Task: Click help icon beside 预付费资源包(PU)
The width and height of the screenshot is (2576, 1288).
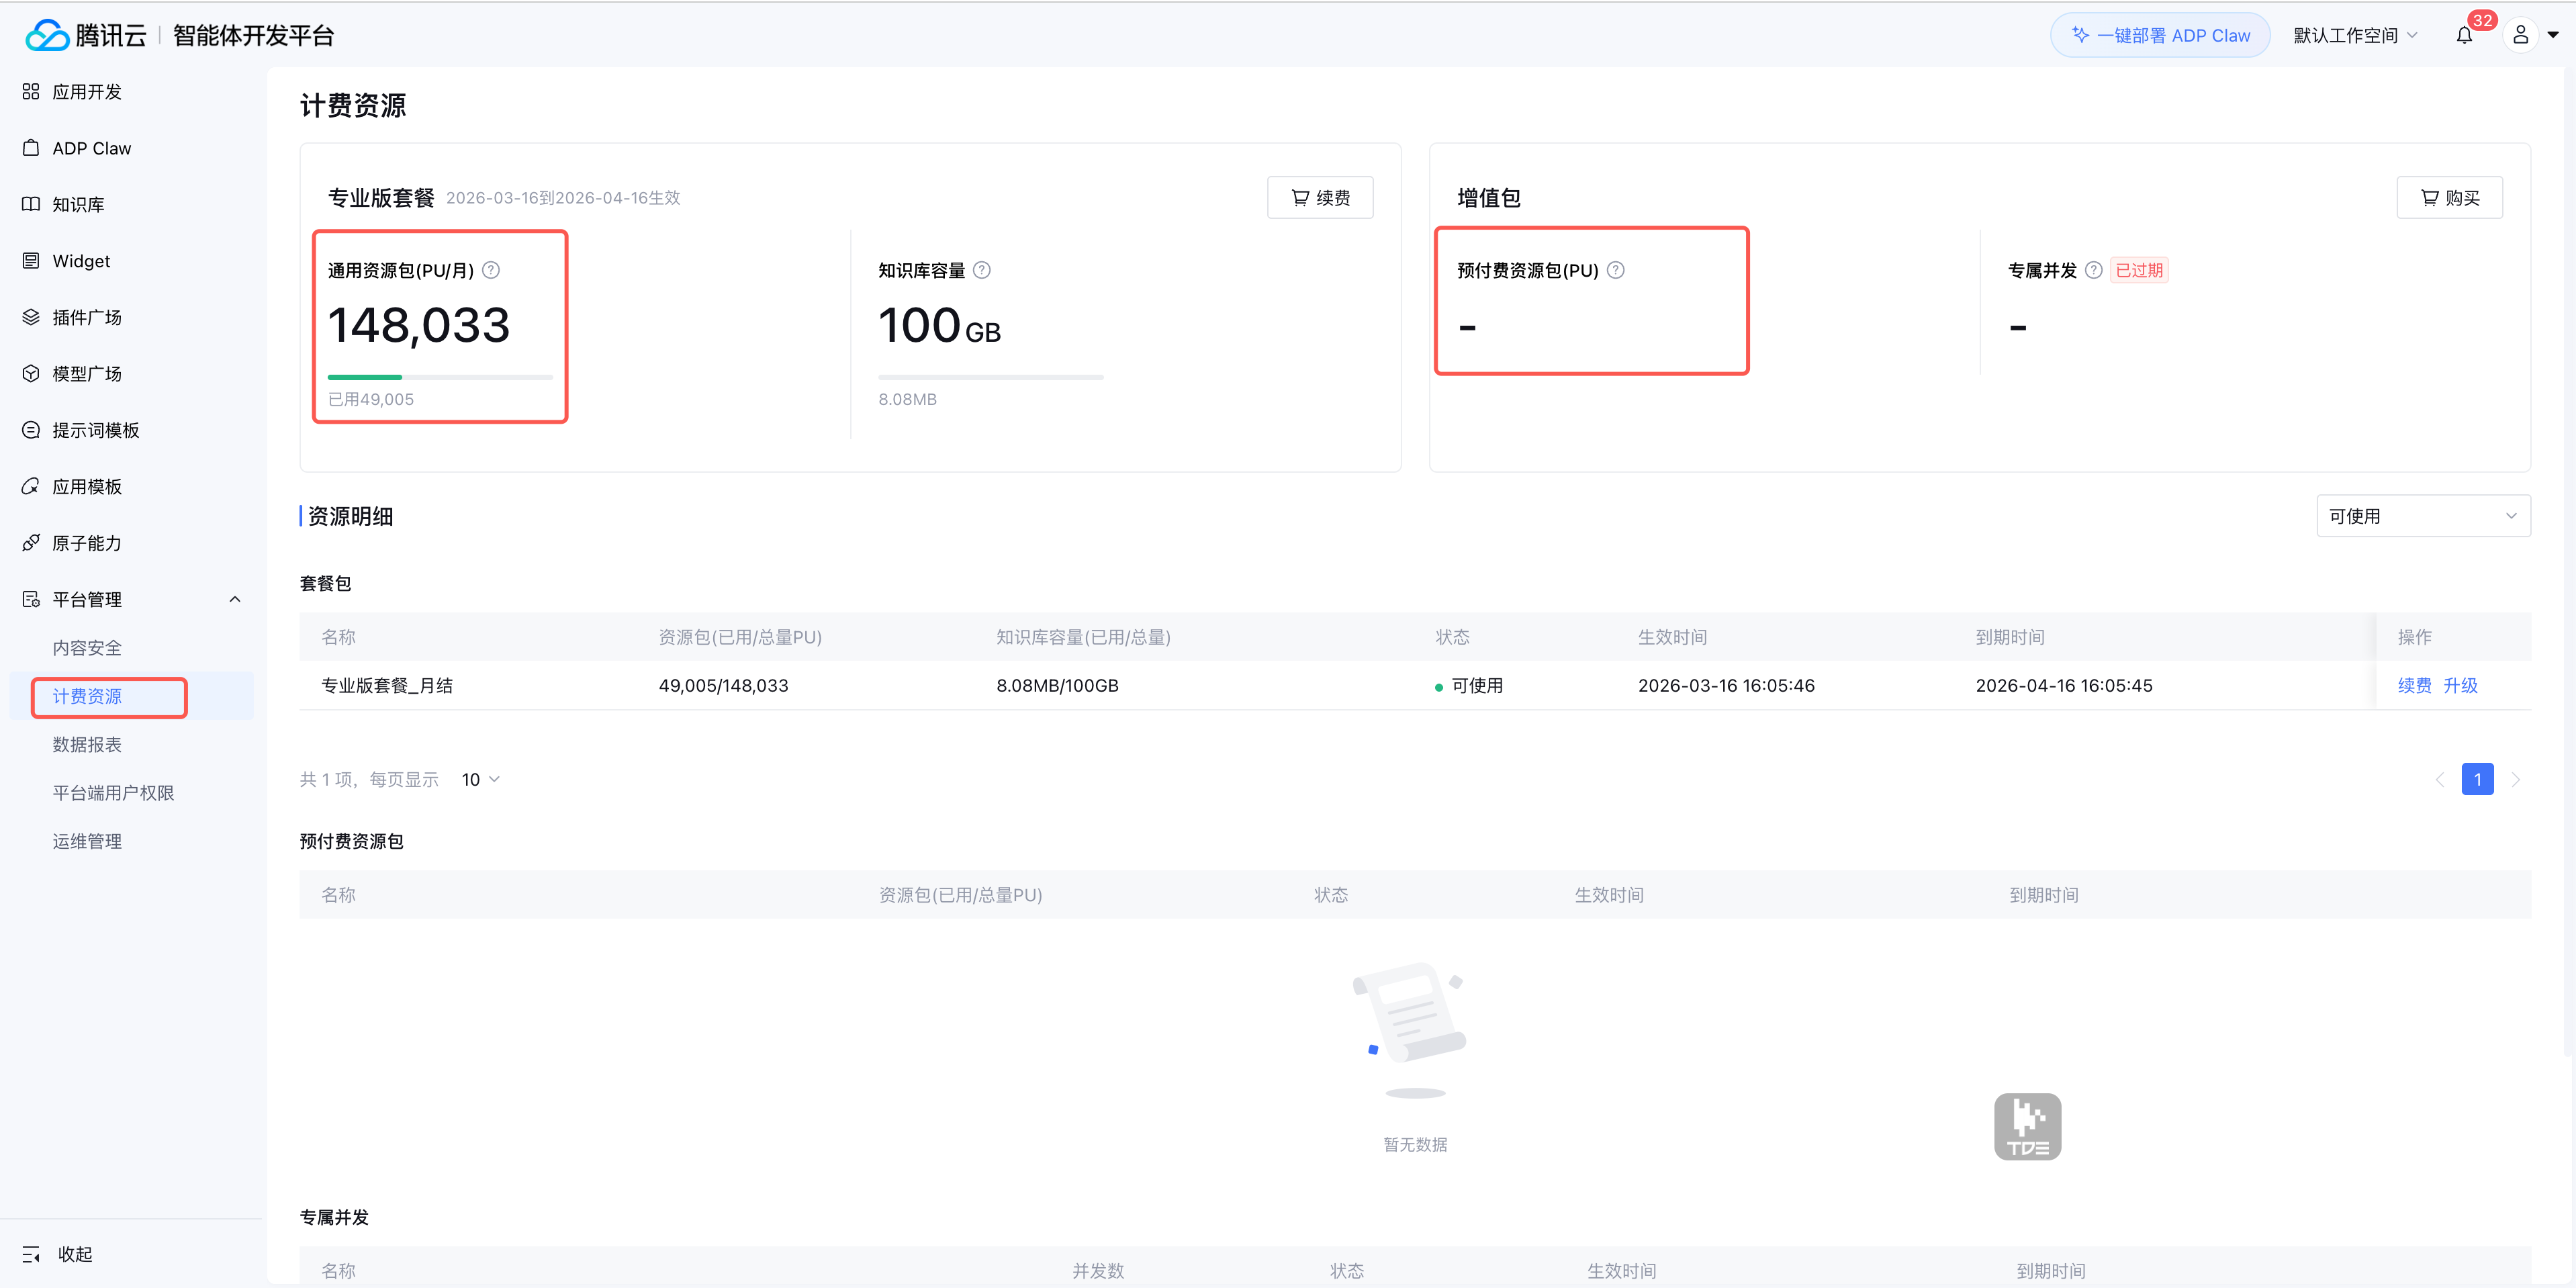Action: coord(1615,270)
